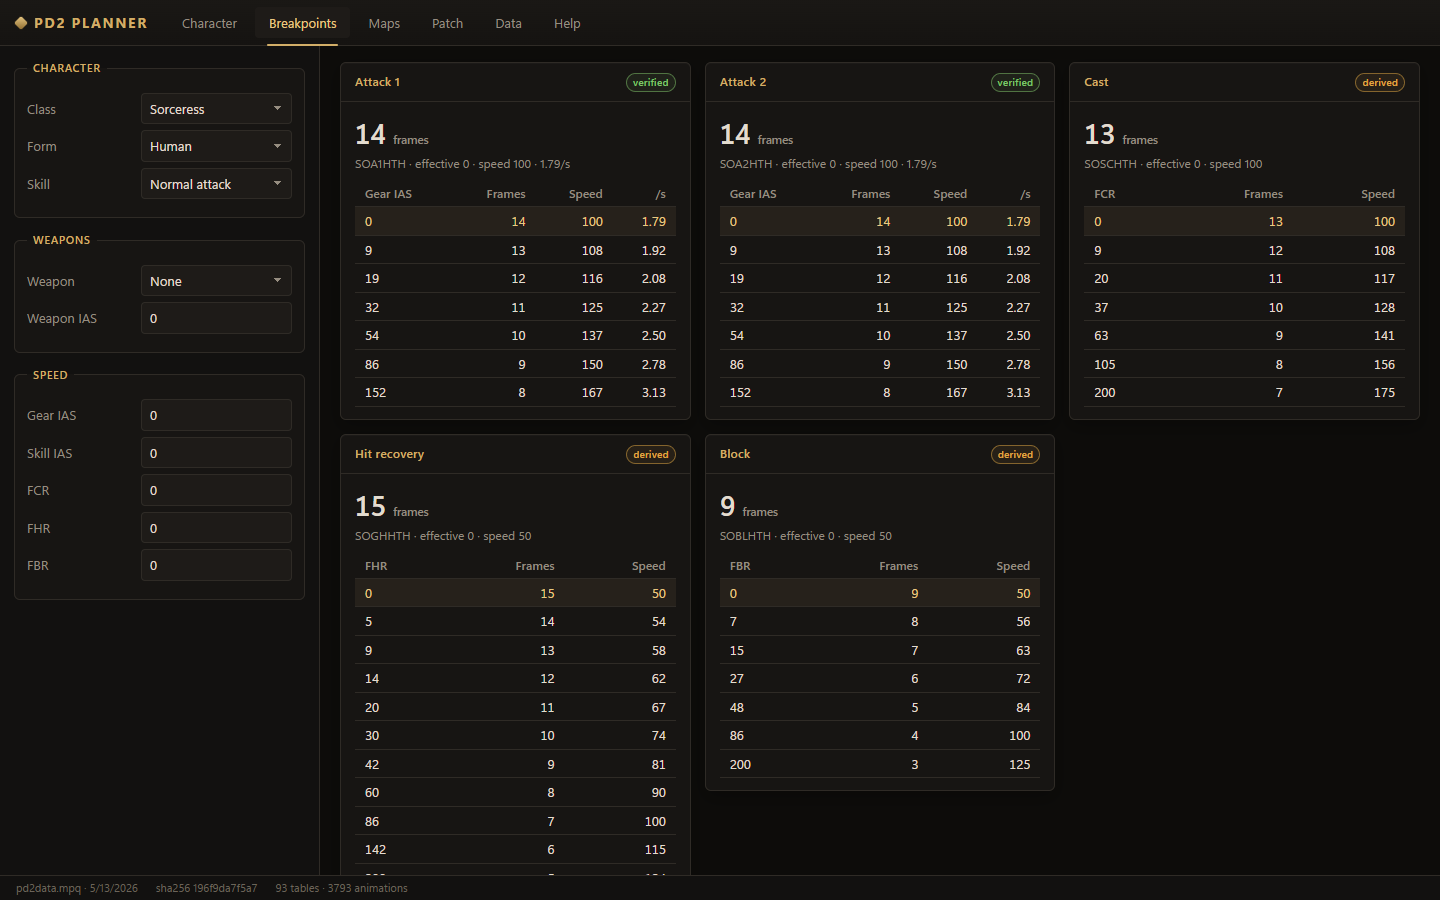
Task: Select Attack 2 row with Gear IAS 19
Action: [880, 279]
